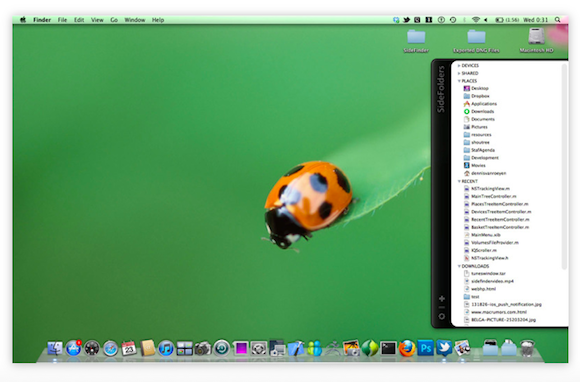Open Finder from the Dock
Viewport: 580px width, 382px height.
click(55, 348)
